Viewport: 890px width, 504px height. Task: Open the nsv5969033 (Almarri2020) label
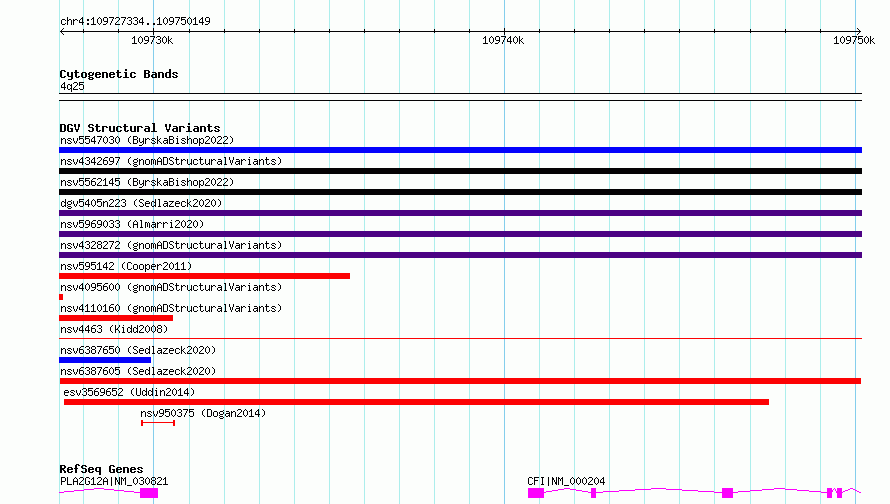click(132, 224)
